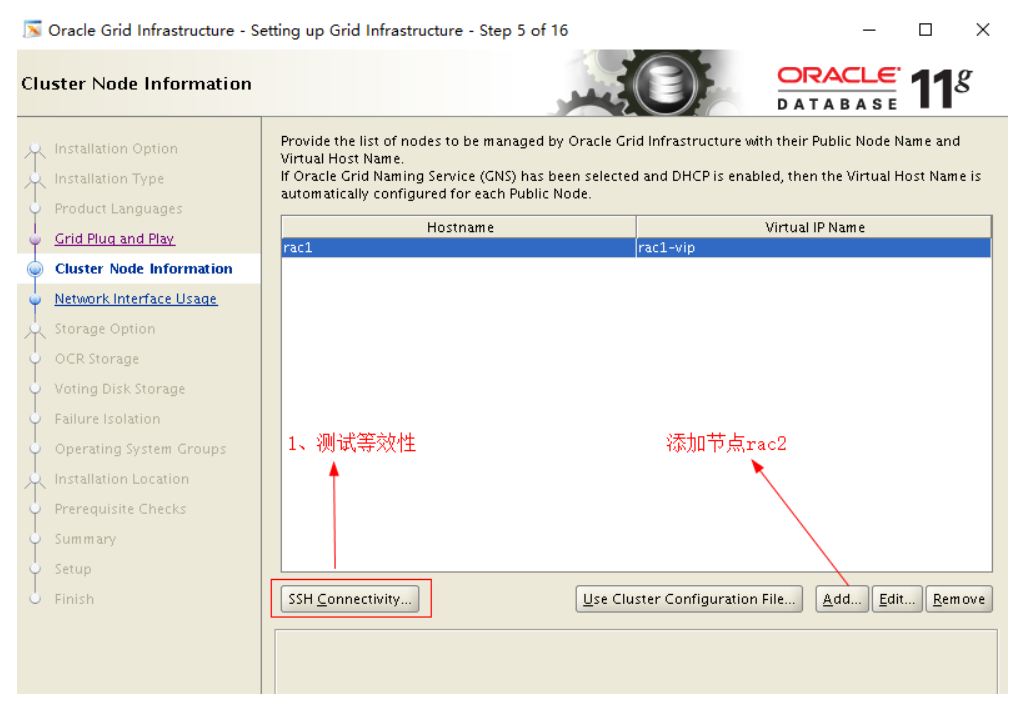Image resolution: width=1029 pixels, height=712 pixels.
Task: Click Voting Disk Storage step
Action: [120, 389]
